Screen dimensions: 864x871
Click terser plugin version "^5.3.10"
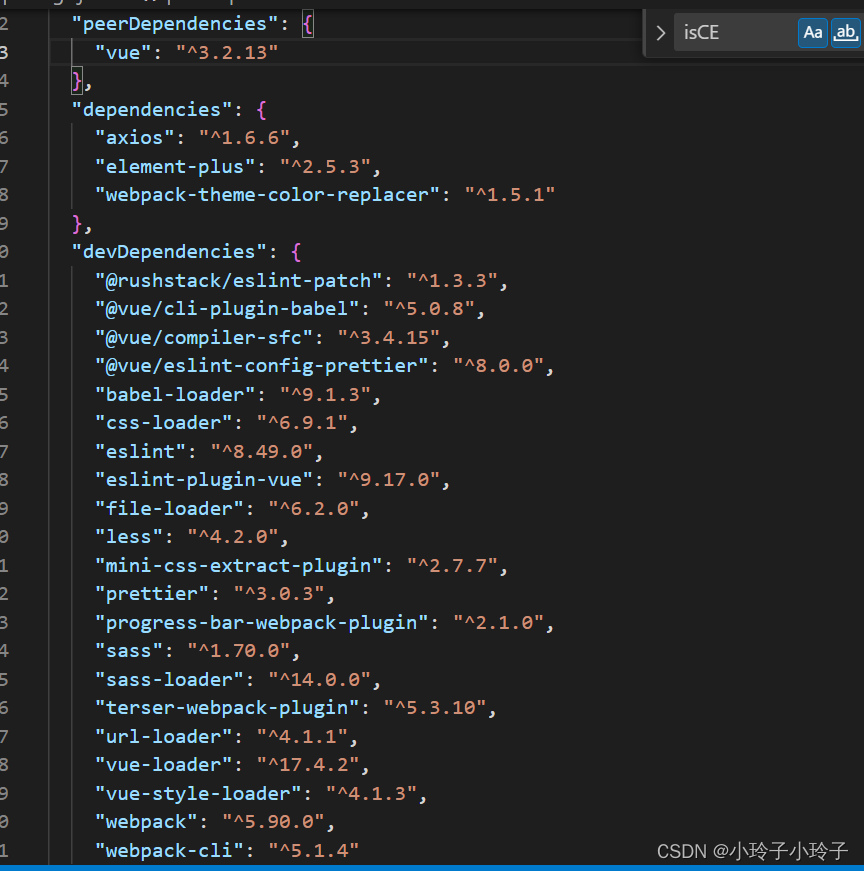(435, 708)
